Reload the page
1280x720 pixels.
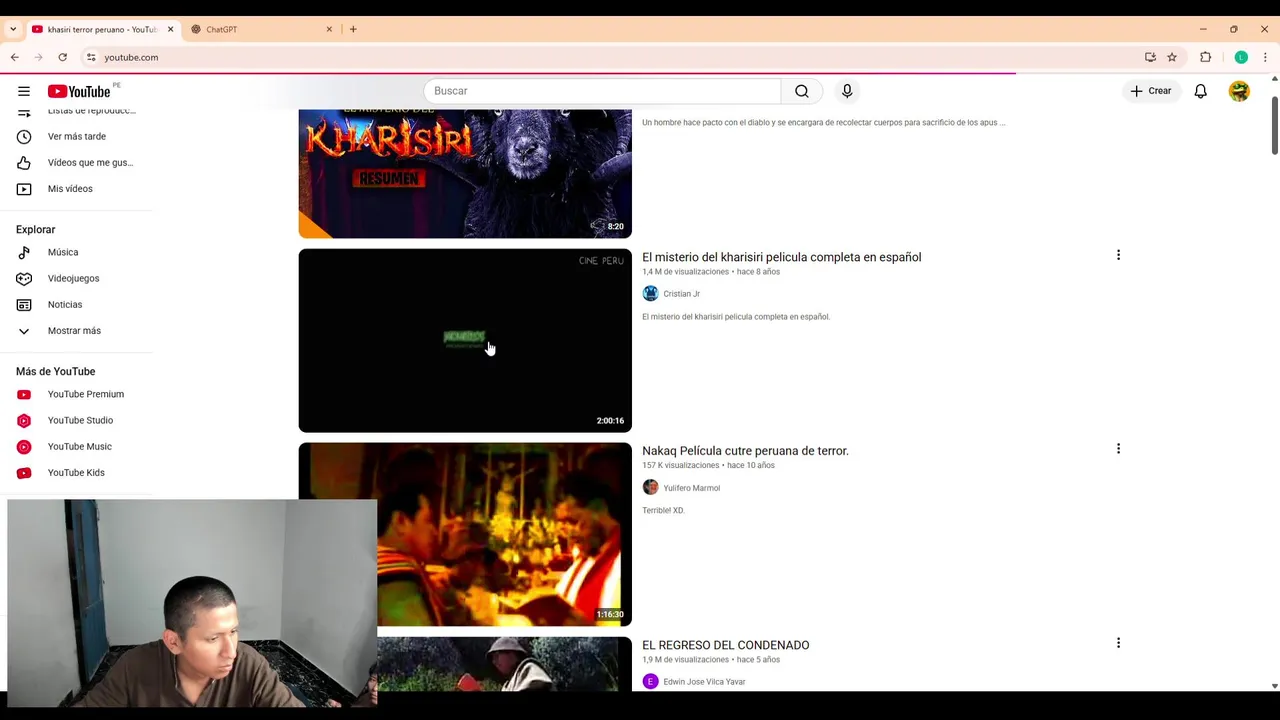point(62,57)
